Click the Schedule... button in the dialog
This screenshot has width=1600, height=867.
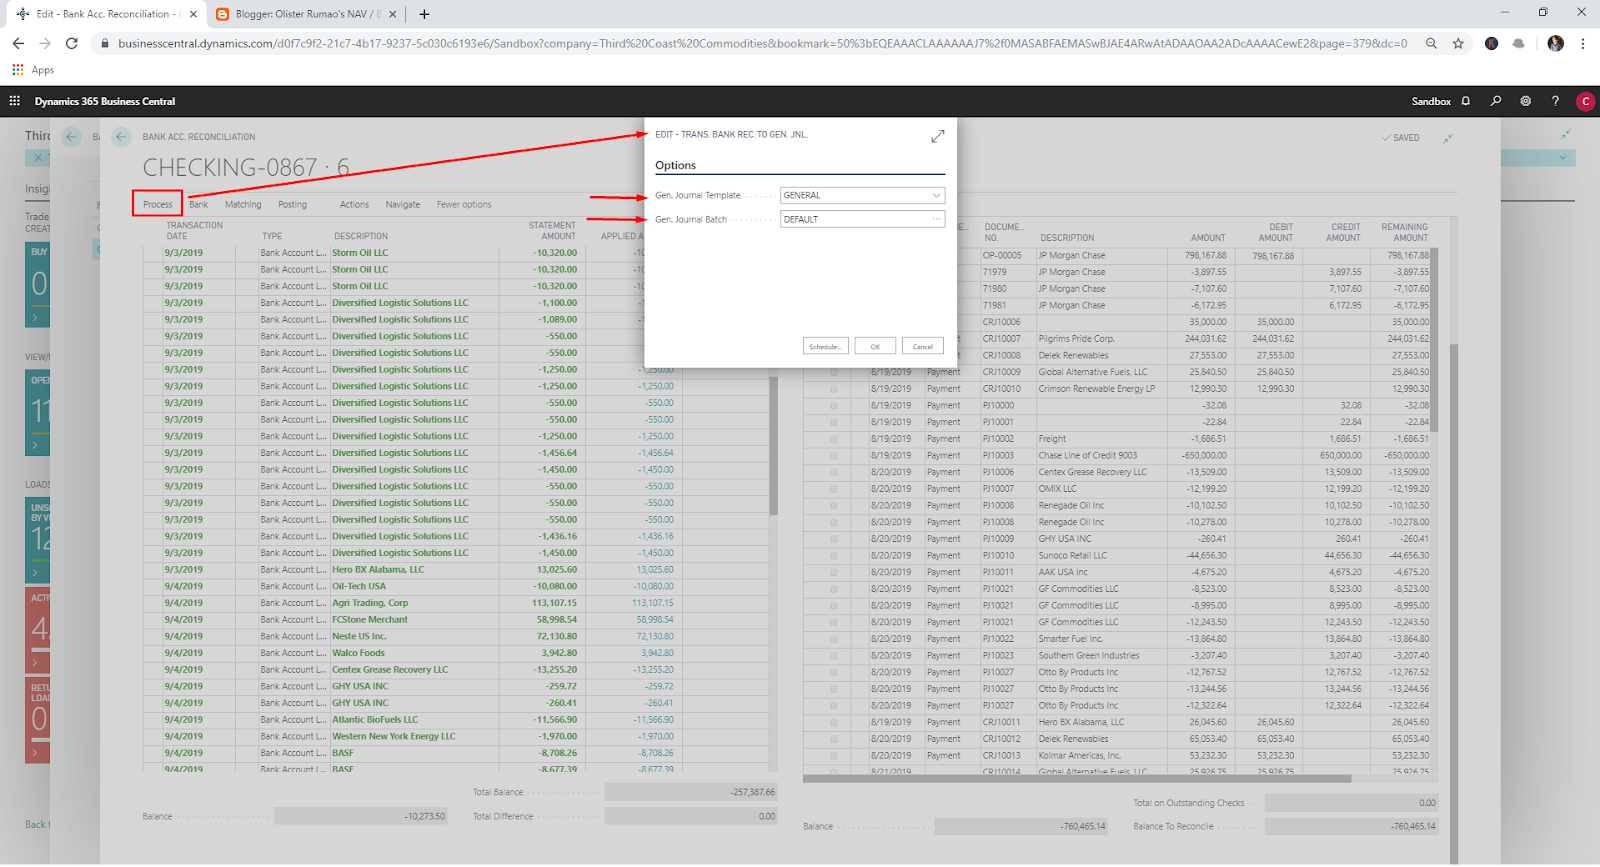tap(825, 346)
